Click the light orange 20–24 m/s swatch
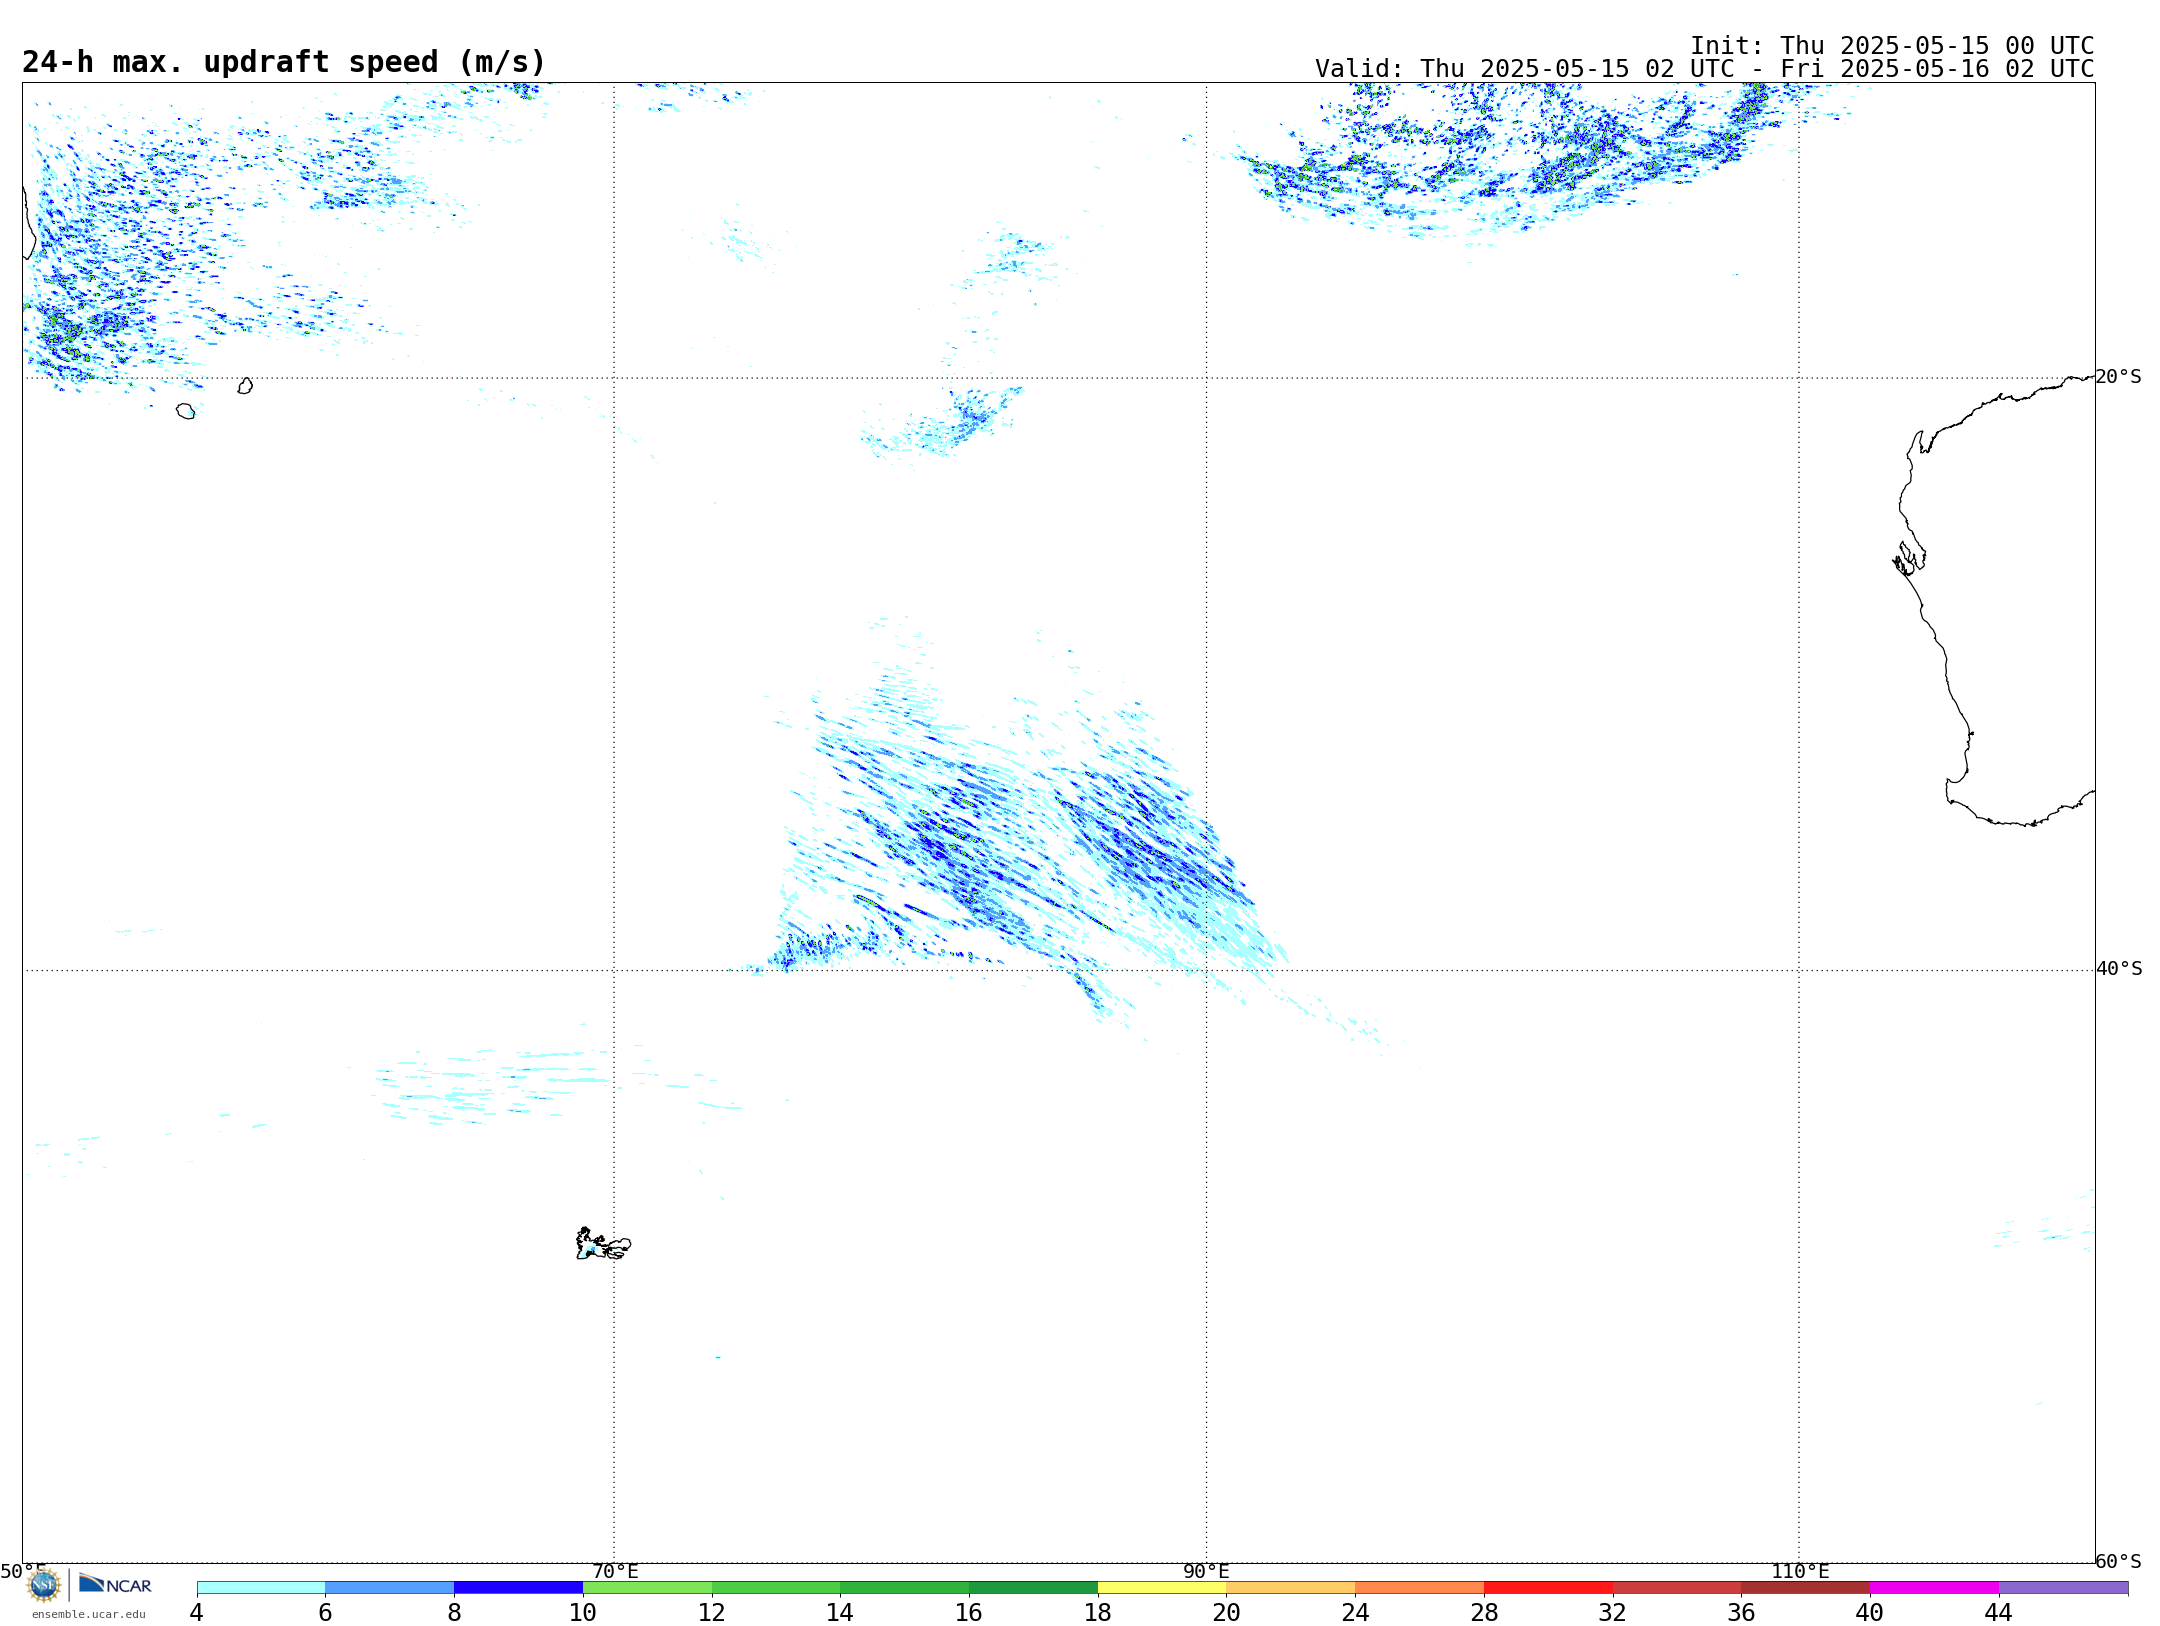 (x=1291, y=1587)
